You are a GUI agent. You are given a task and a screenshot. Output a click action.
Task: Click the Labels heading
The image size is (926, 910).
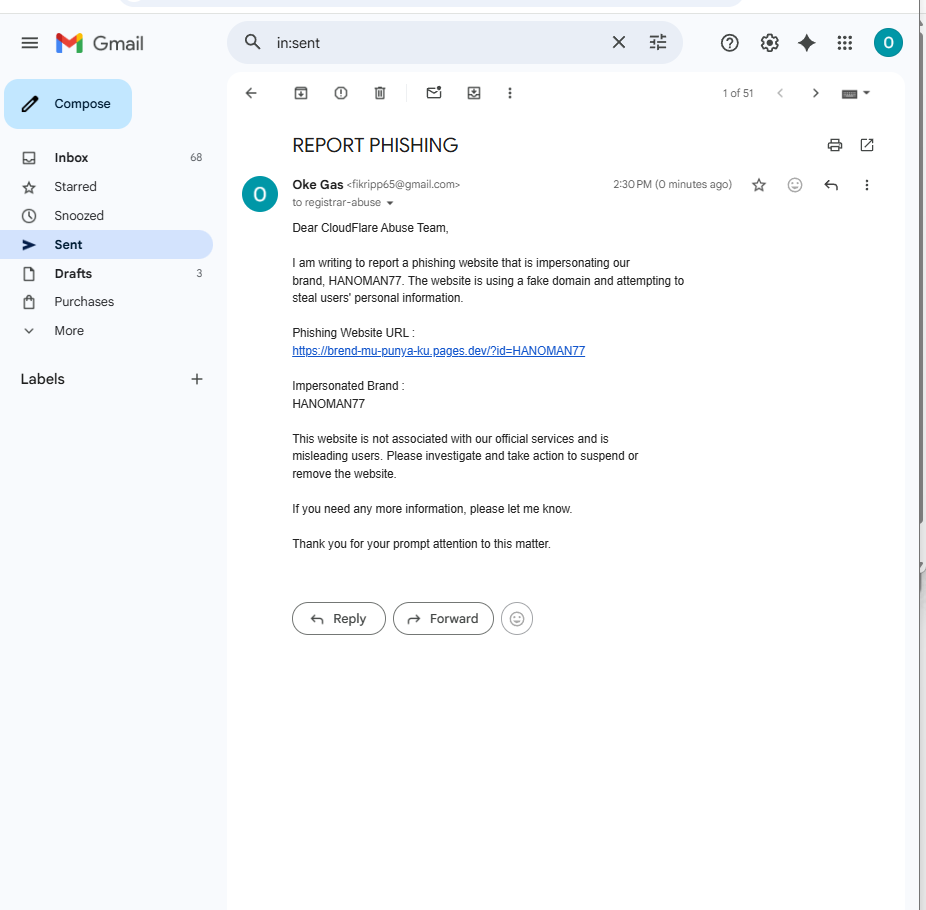43,379
